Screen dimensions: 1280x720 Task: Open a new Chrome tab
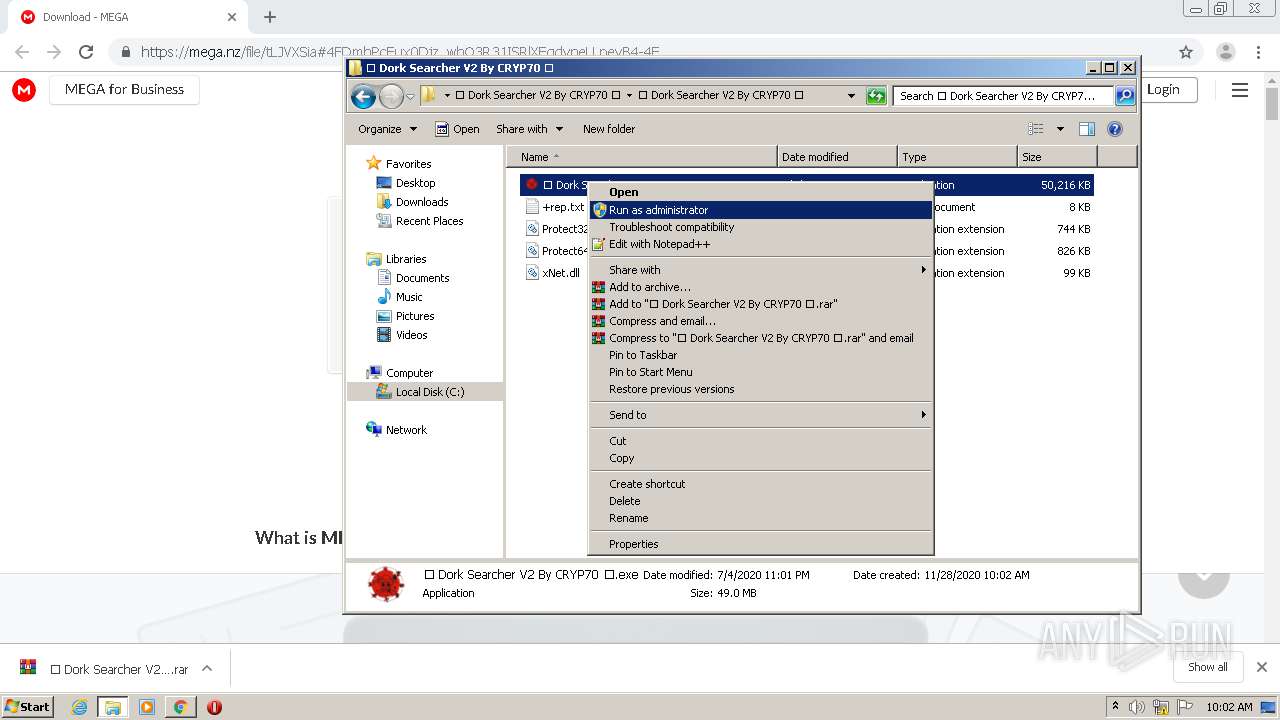(270, 17)
